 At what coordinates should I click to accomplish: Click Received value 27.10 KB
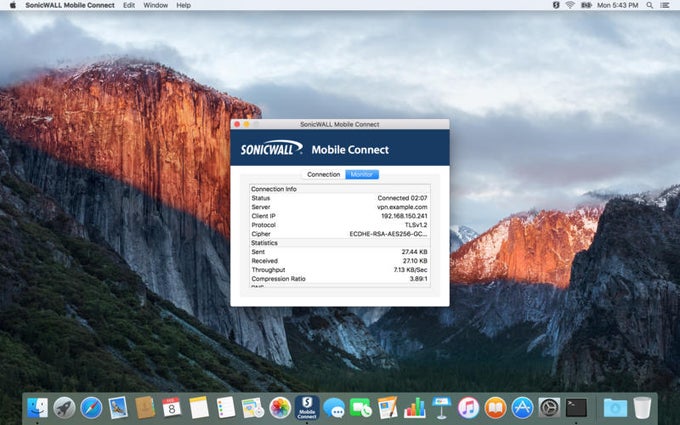coord(415,261)
